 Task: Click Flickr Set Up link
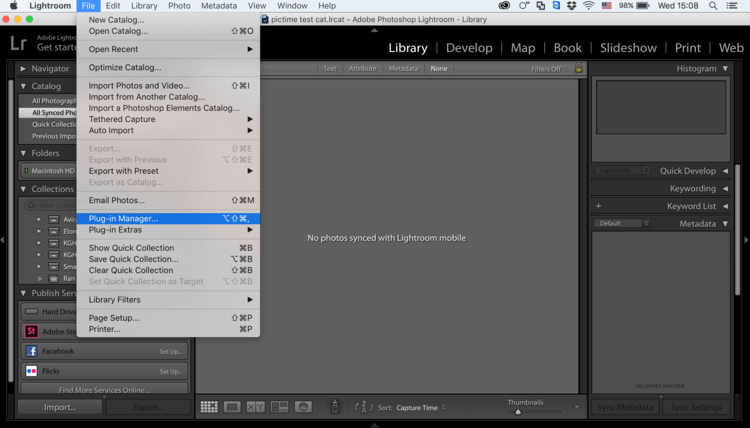click(171, 372)
